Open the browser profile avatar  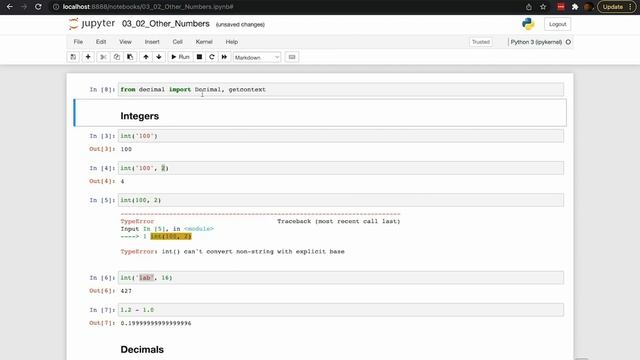tap(588, 7)
